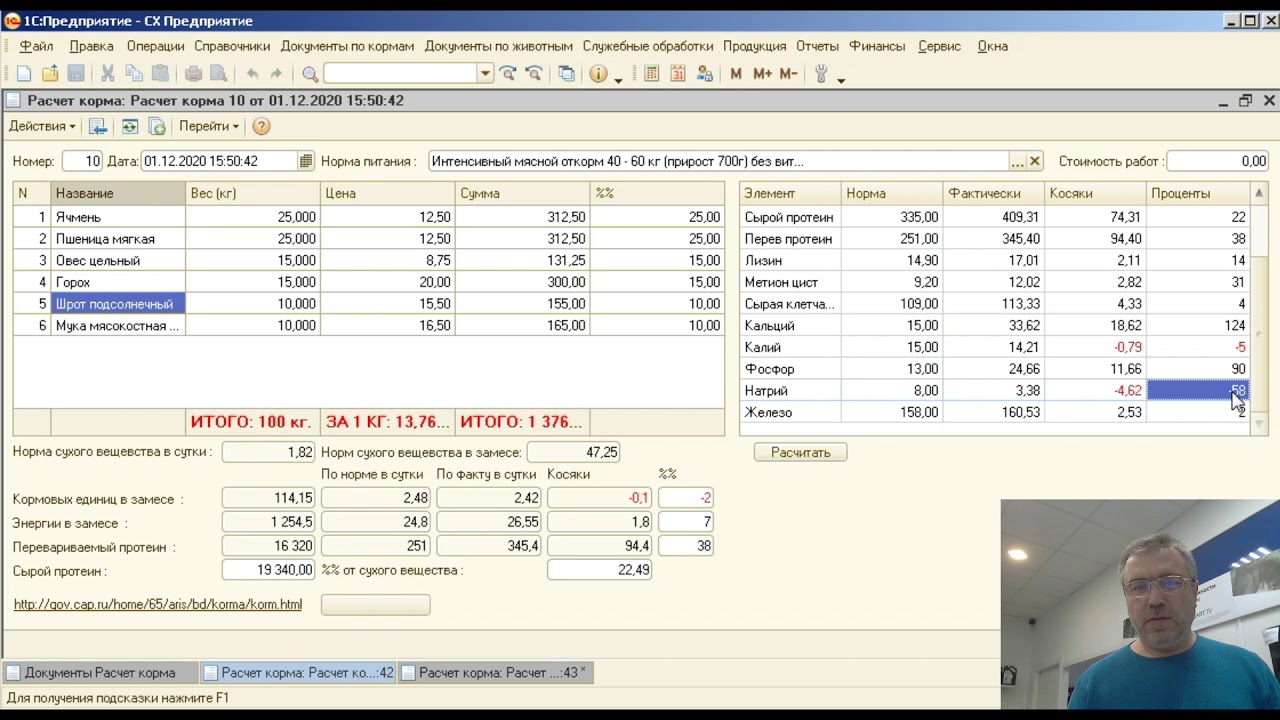Open the Документы по кормам menu
The height and width of the screenshot is (720, 1280).
(x=347, y=46)
